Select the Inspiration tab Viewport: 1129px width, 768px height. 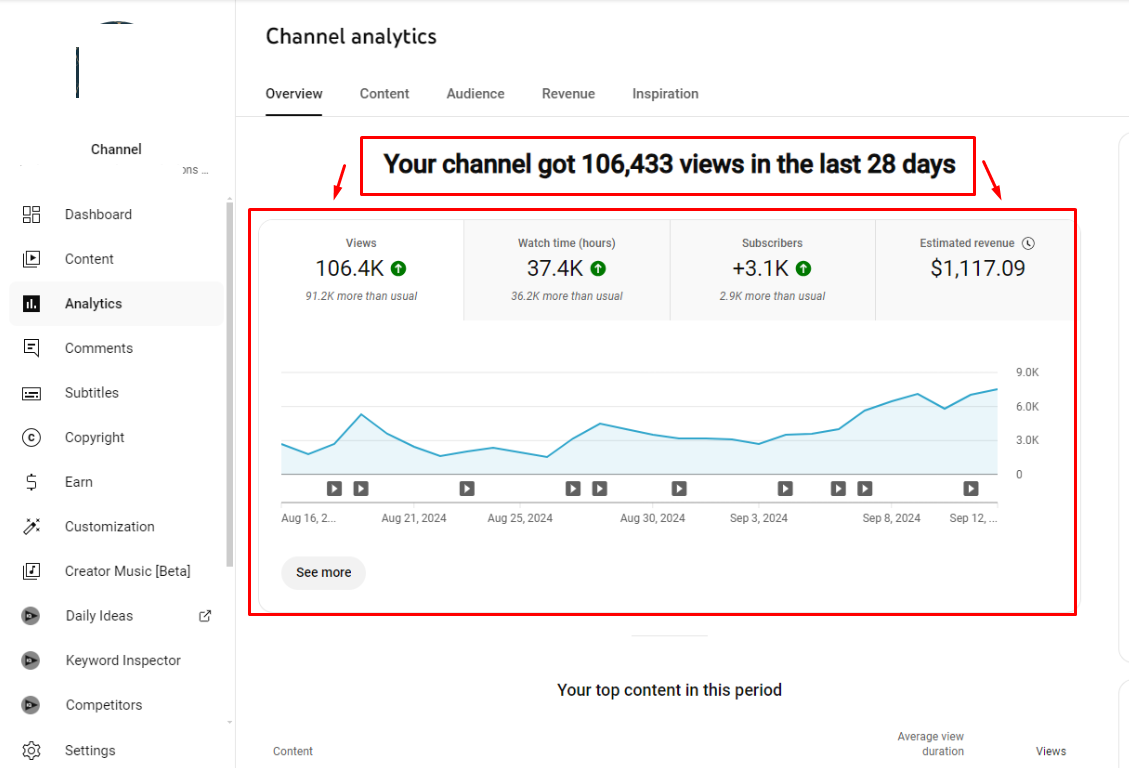(x=665, y=94)
